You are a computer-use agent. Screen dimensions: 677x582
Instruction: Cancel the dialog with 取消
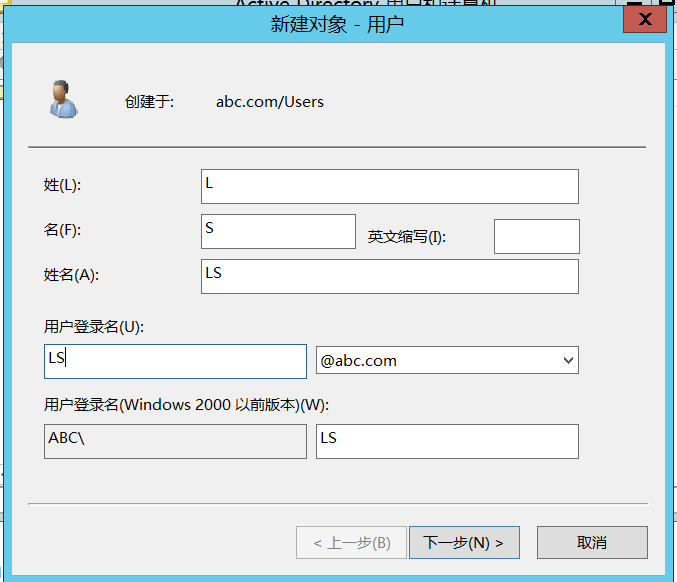592,542
